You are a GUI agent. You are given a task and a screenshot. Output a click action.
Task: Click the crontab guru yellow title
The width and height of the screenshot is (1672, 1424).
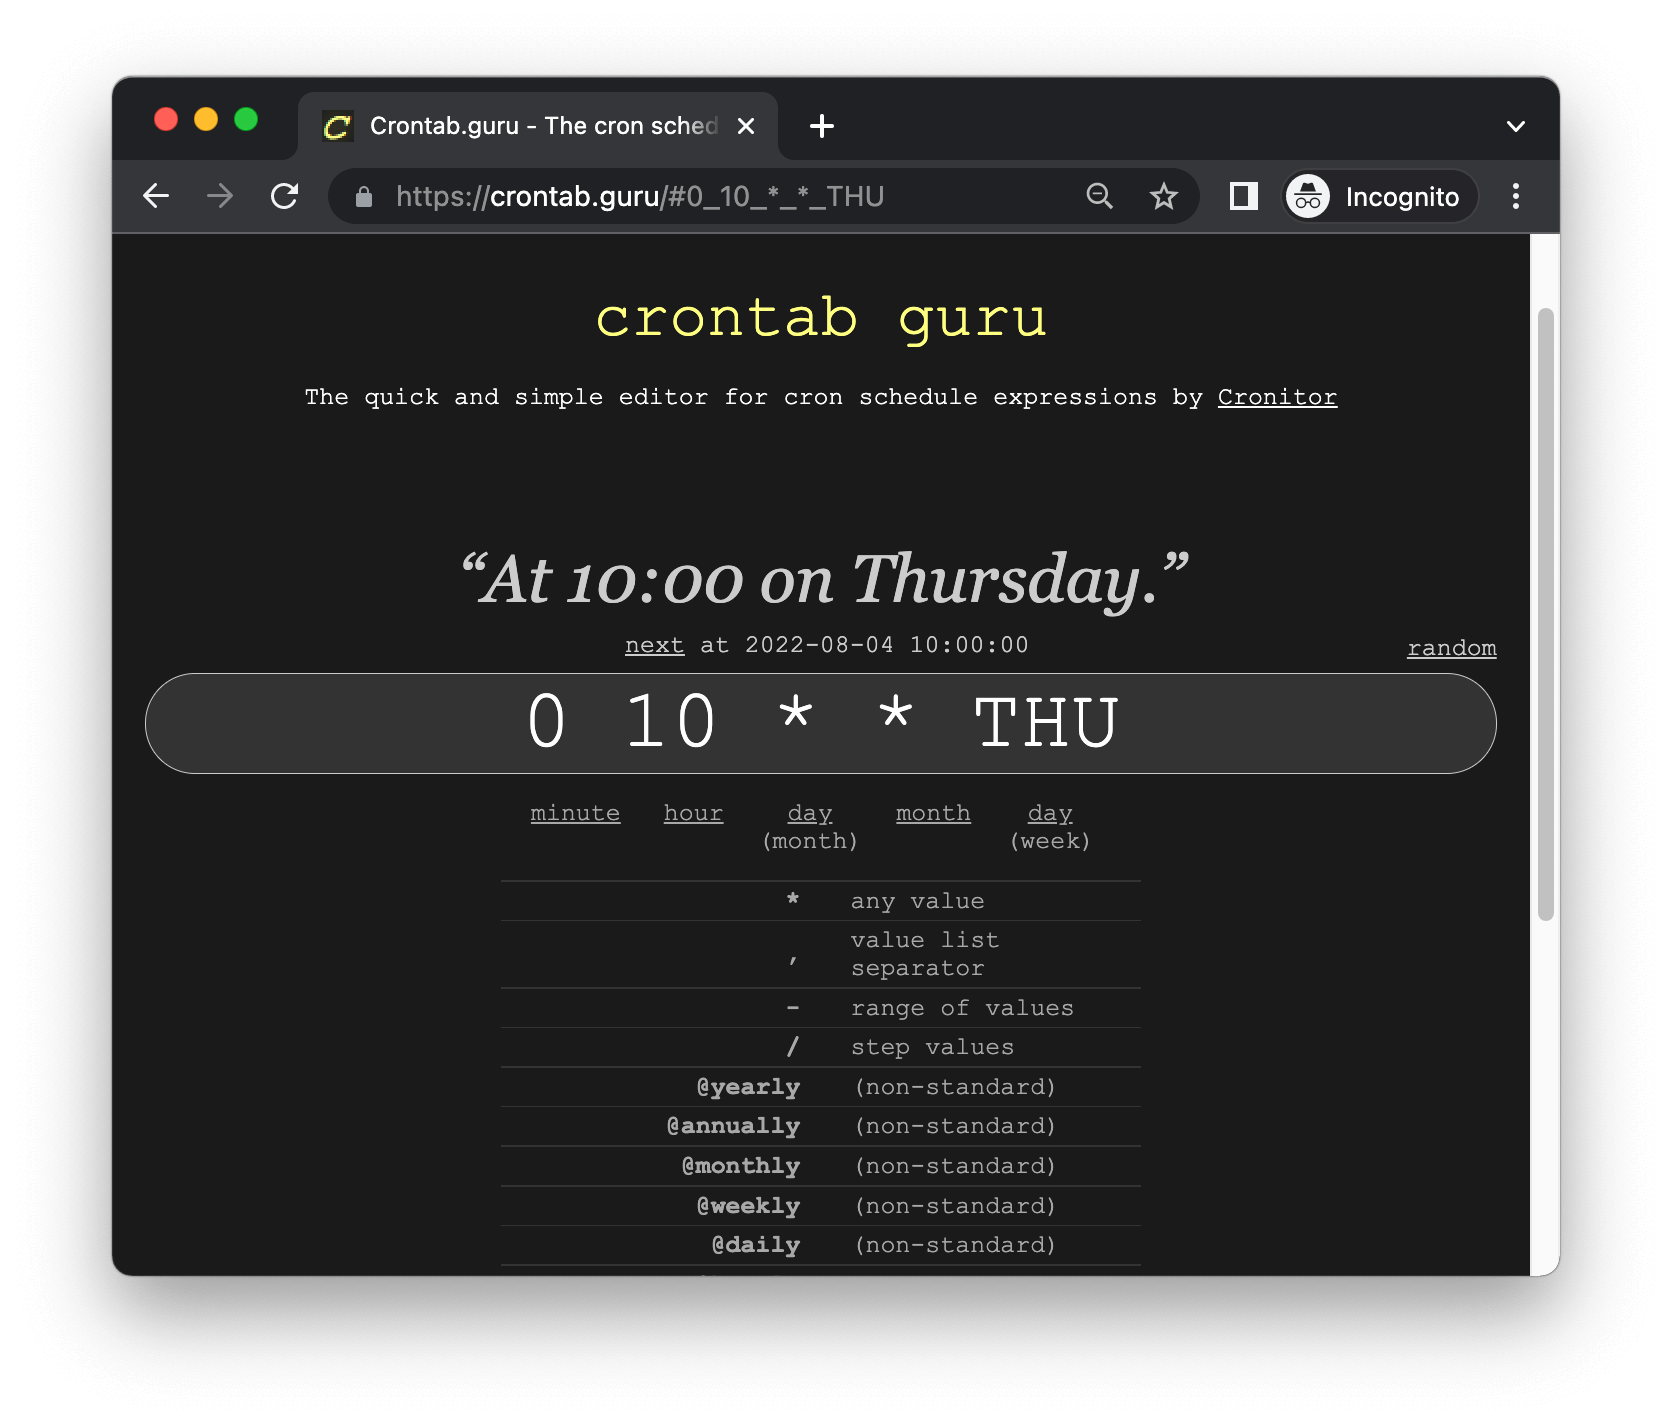821,319
